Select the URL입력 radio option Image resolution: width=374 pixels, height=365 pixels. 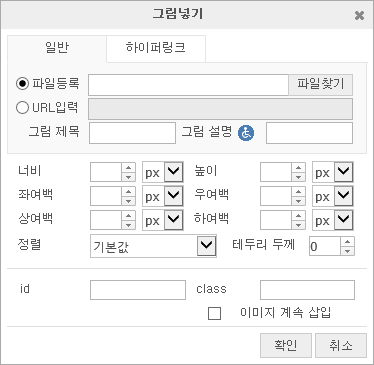tap(22, 108)
